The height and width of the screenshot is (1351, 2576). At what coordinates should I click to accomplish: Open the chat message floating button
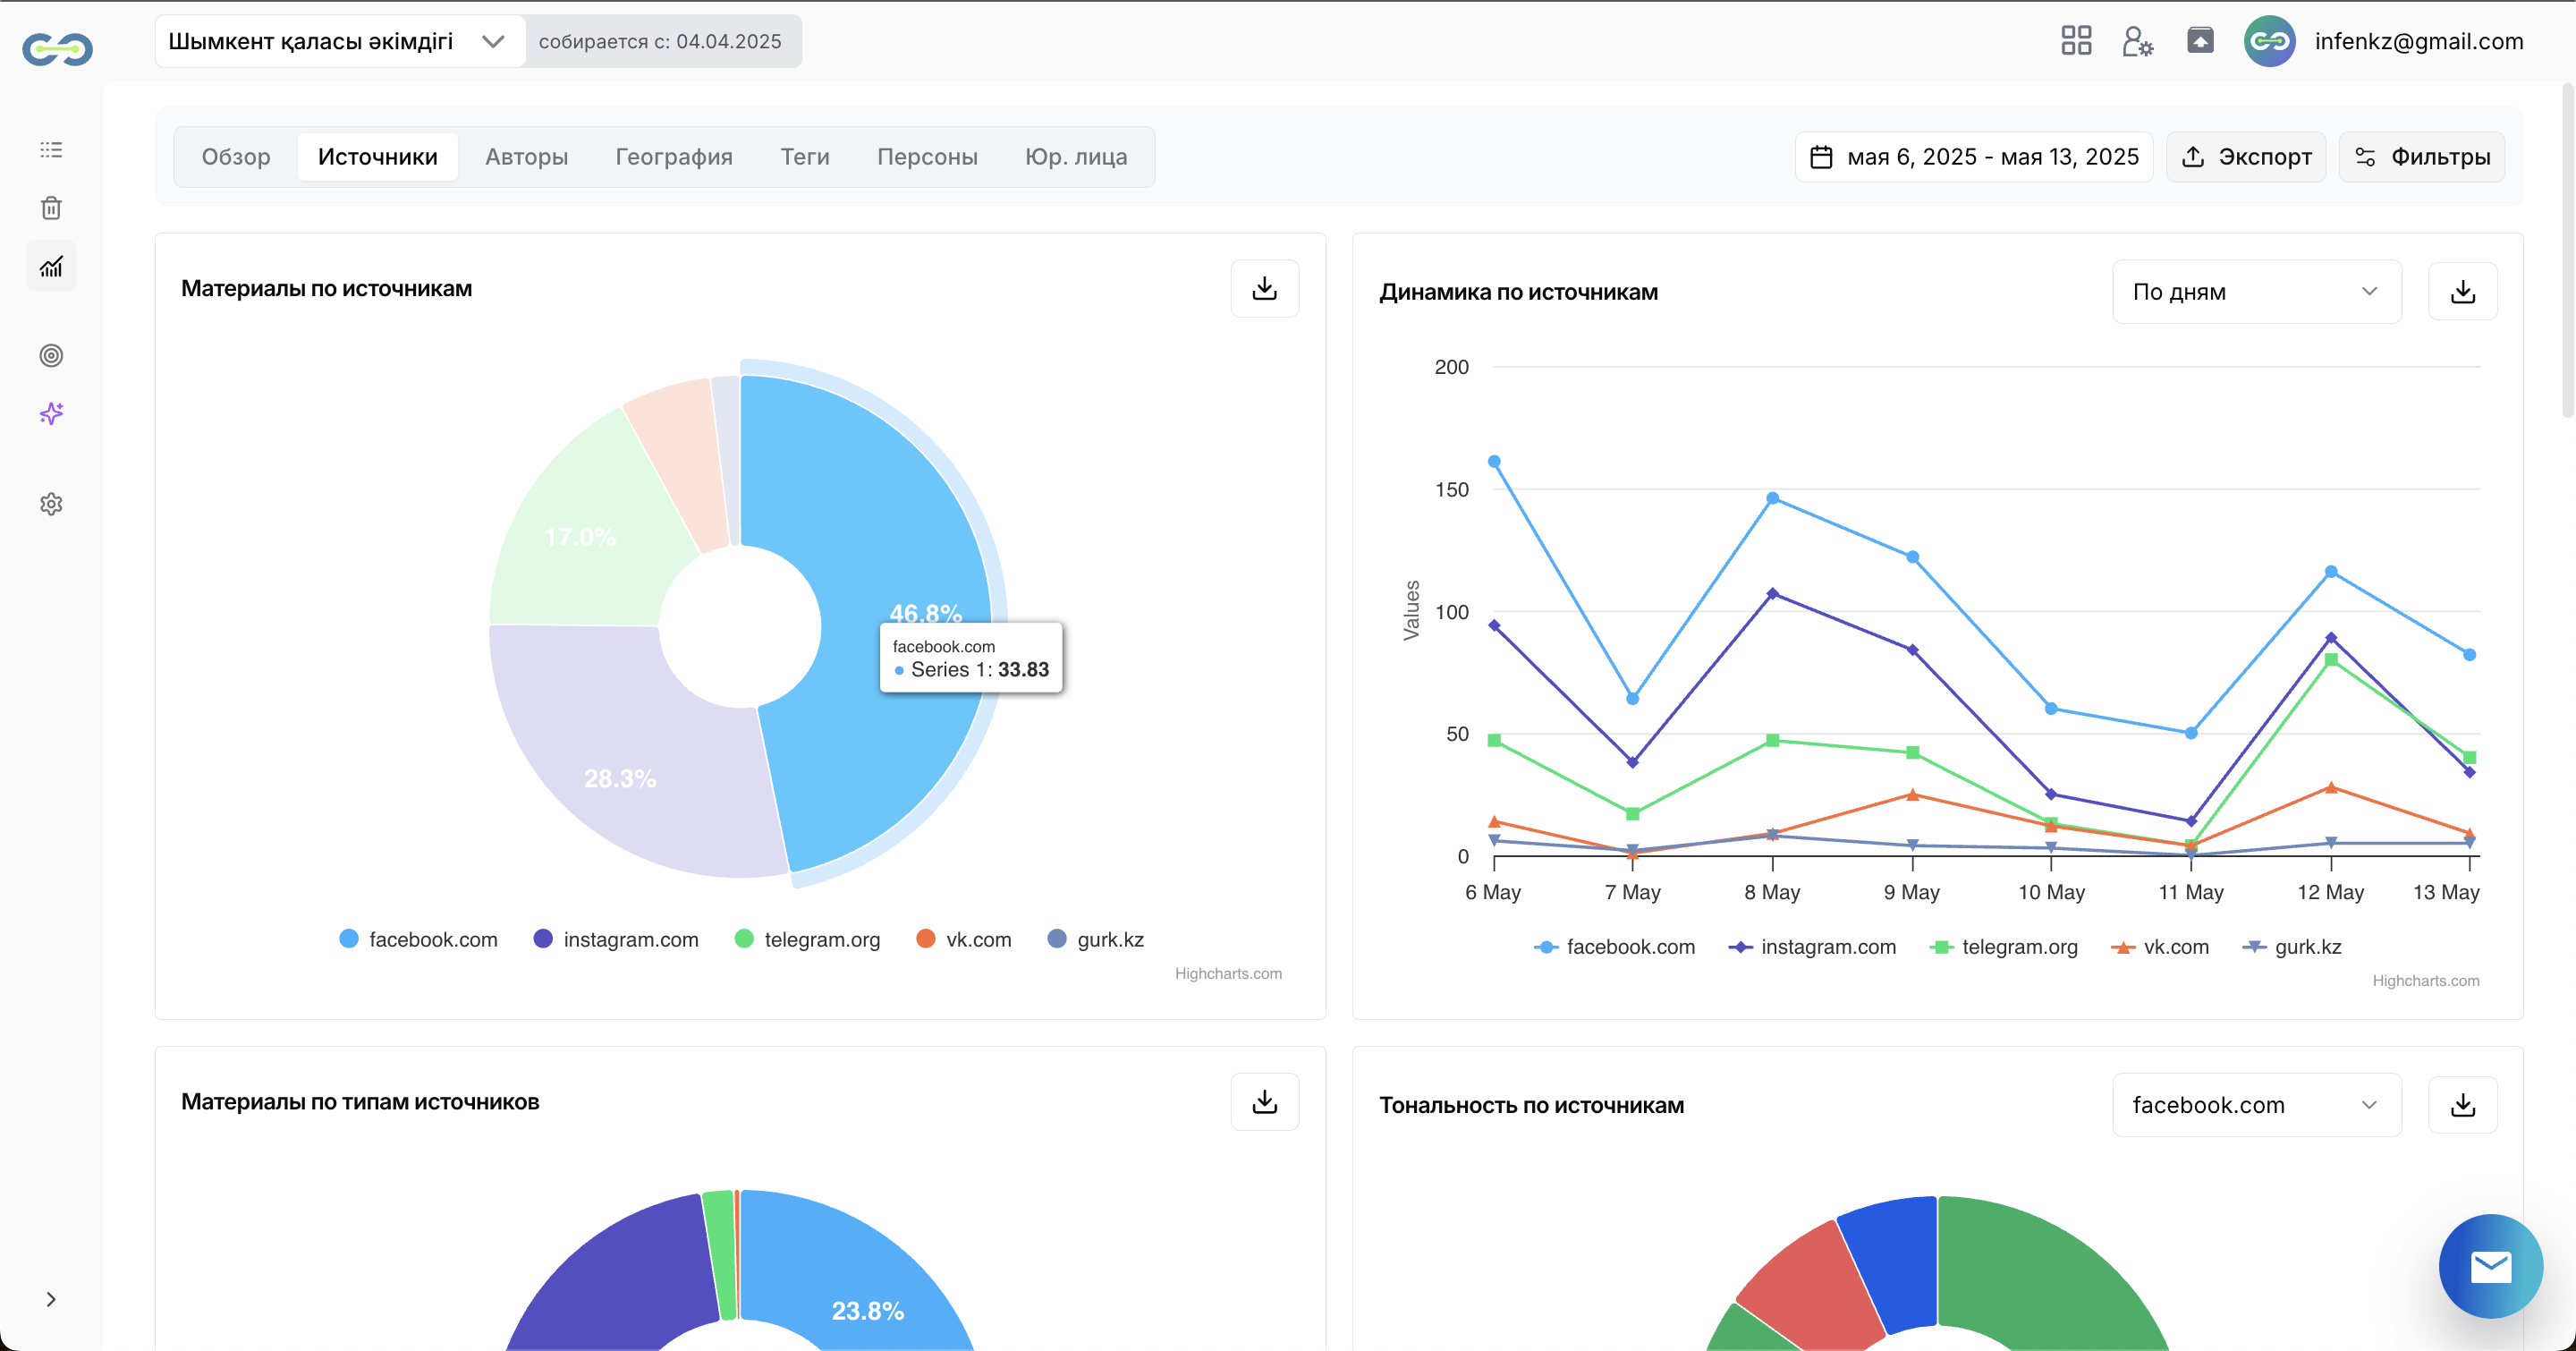pos(2490,1266)
